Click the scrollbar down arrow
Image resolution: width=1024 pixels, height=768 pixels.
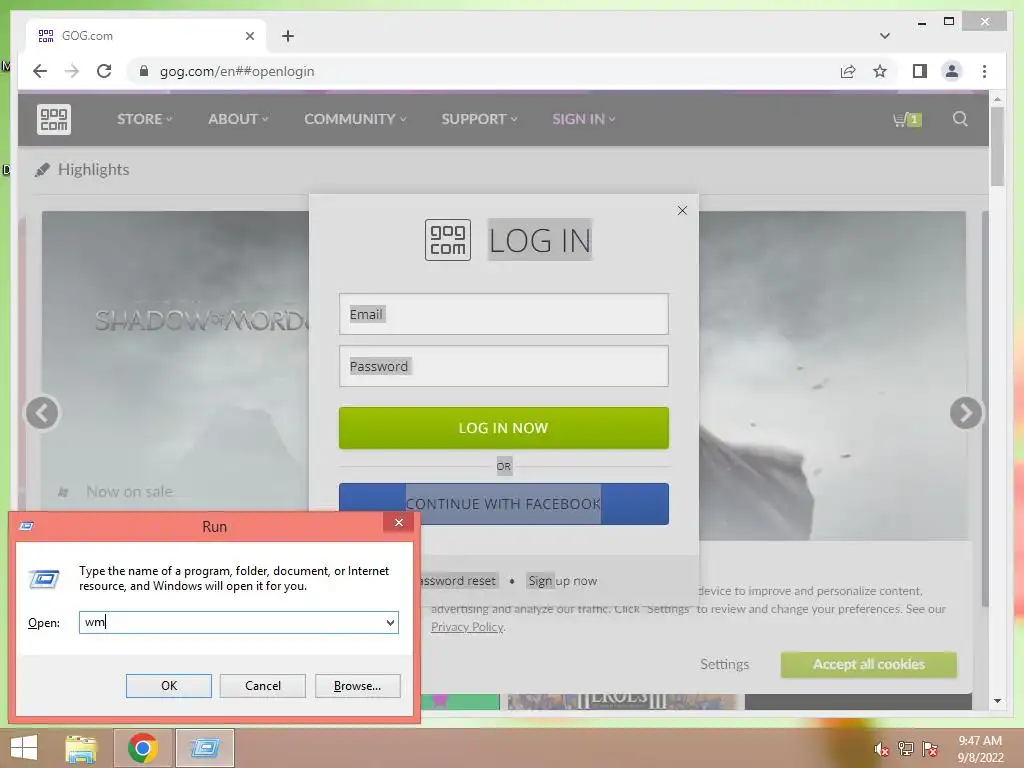tap(997, 701)
